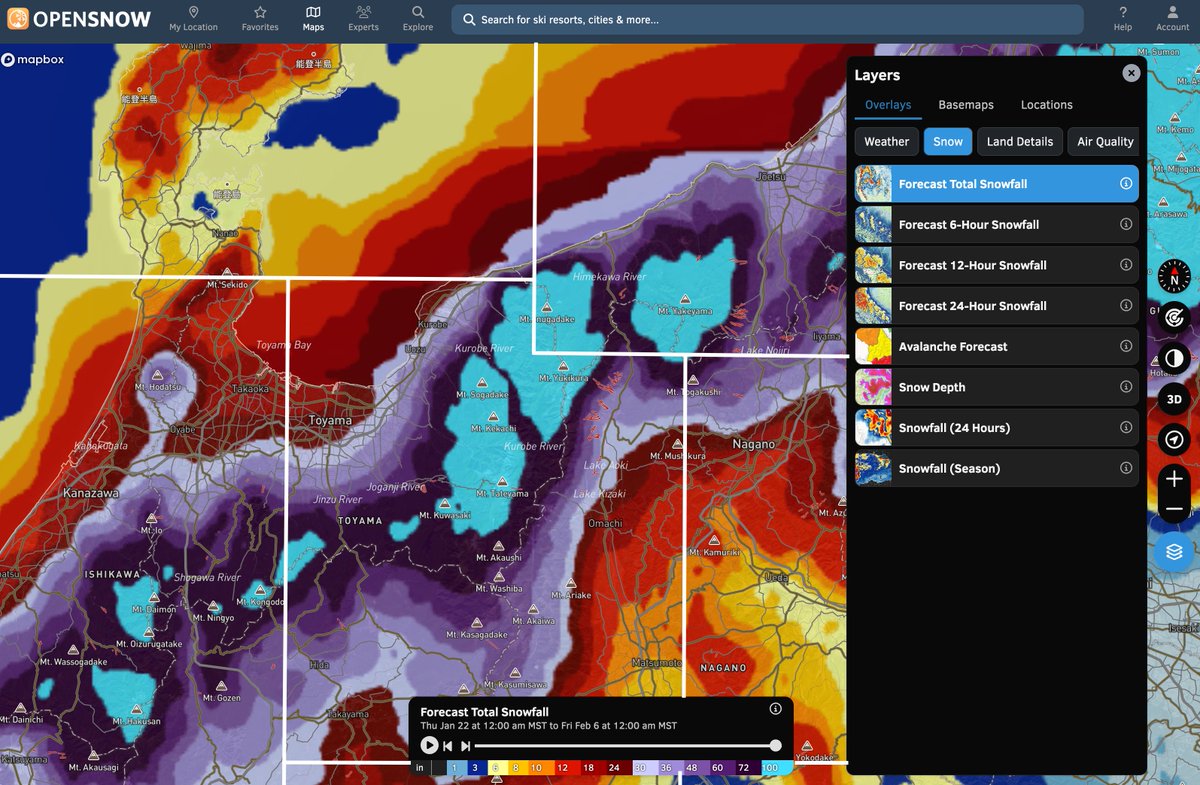Open My Location in top navigation
The height and width of the screenshot is (785, 1200).
point(194,19)
